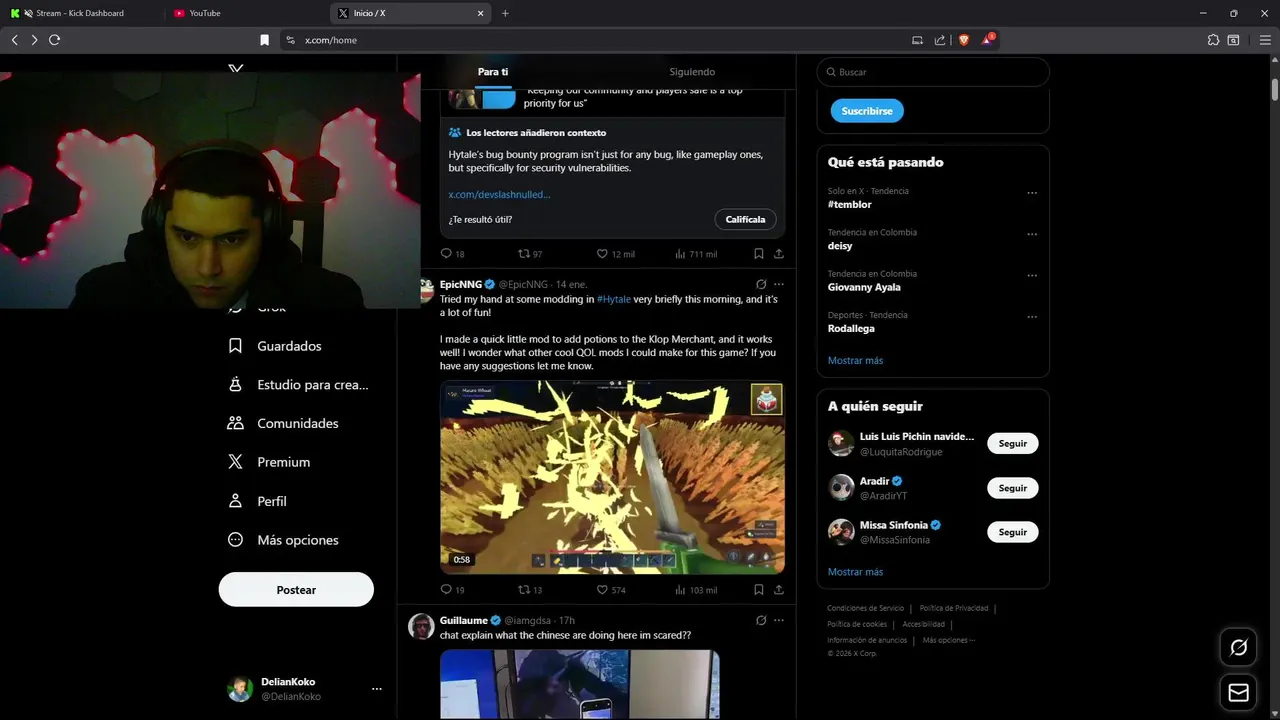Open browser extensions puzzle icon
1280x720 pixels.
pos(1213,40)
